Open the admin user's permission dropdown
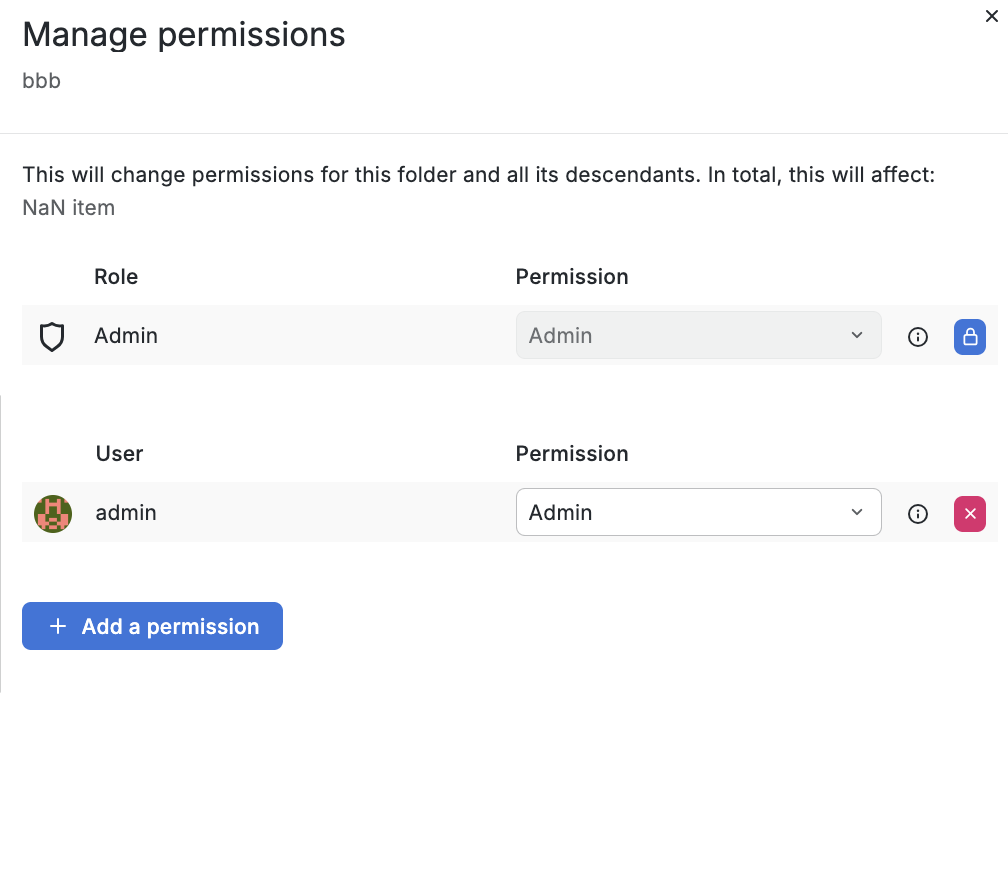This screenshot has height=872, width=1008. tap(698, 512)
